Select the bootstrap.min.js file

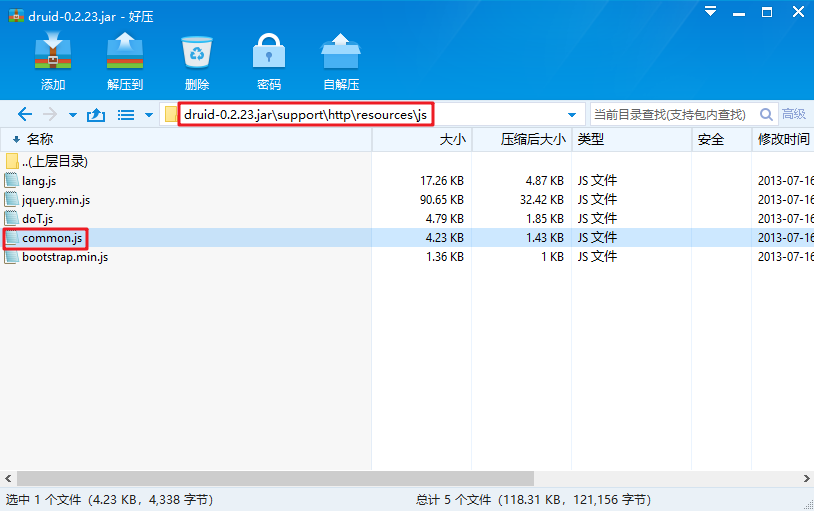coord(65,257)
